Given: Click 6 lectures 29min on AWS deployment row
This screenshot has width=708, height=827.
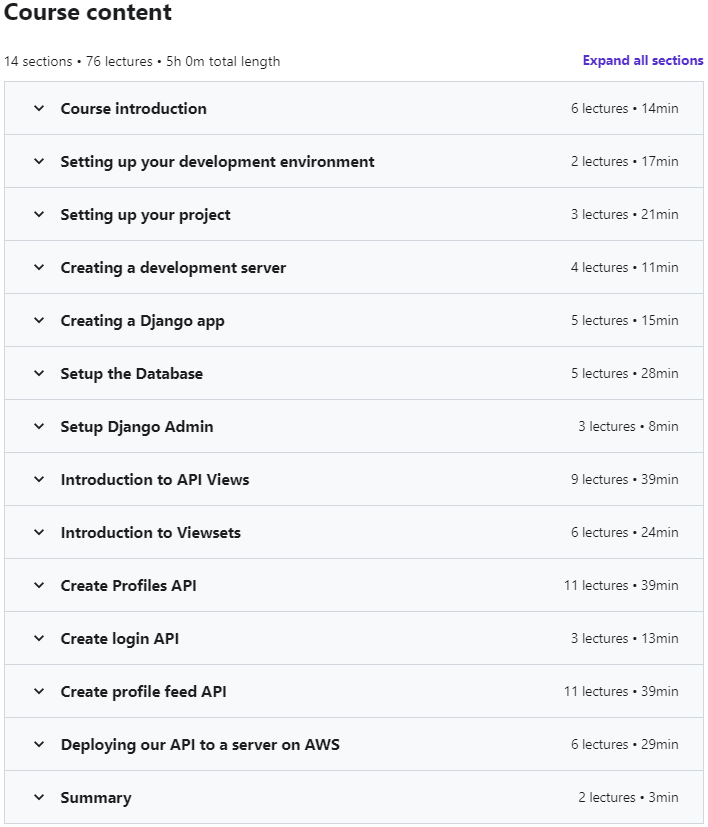Looking at the screenshot, I should click(x=625, y=745).
